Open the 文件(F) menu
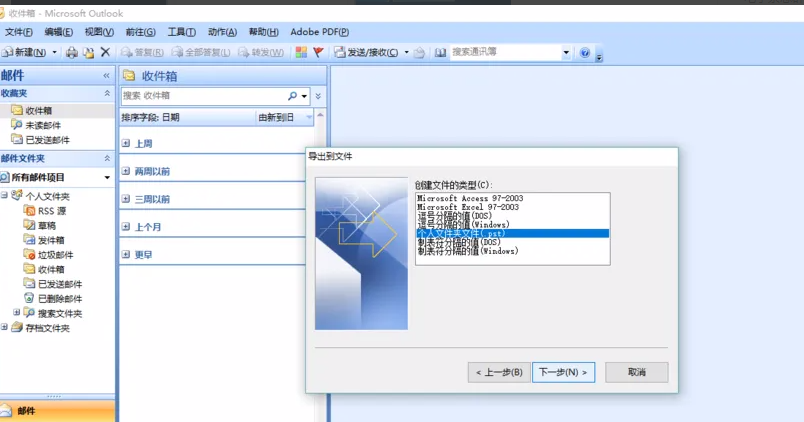804x422 pixels. (18, 32)
